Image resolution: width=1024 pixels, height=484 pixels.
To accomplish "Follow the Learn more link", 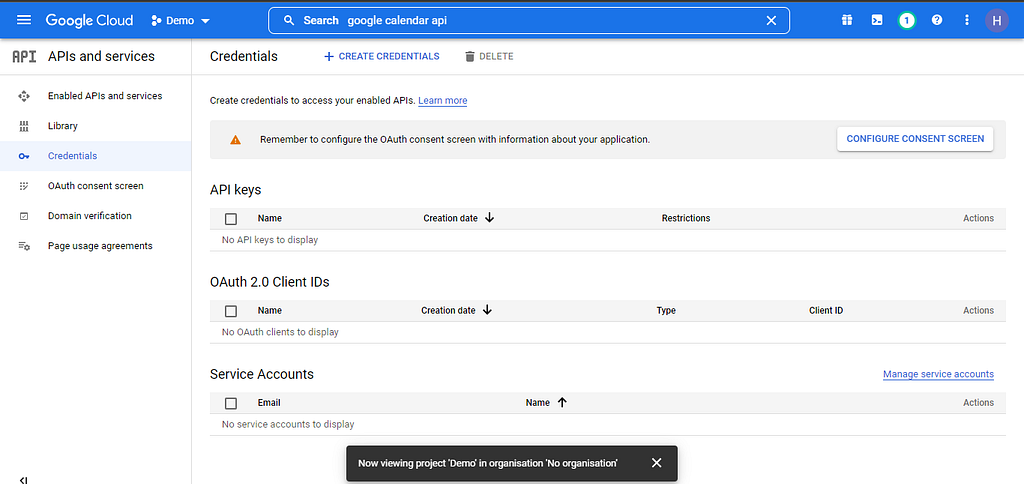I will click(x=443, y=101).
